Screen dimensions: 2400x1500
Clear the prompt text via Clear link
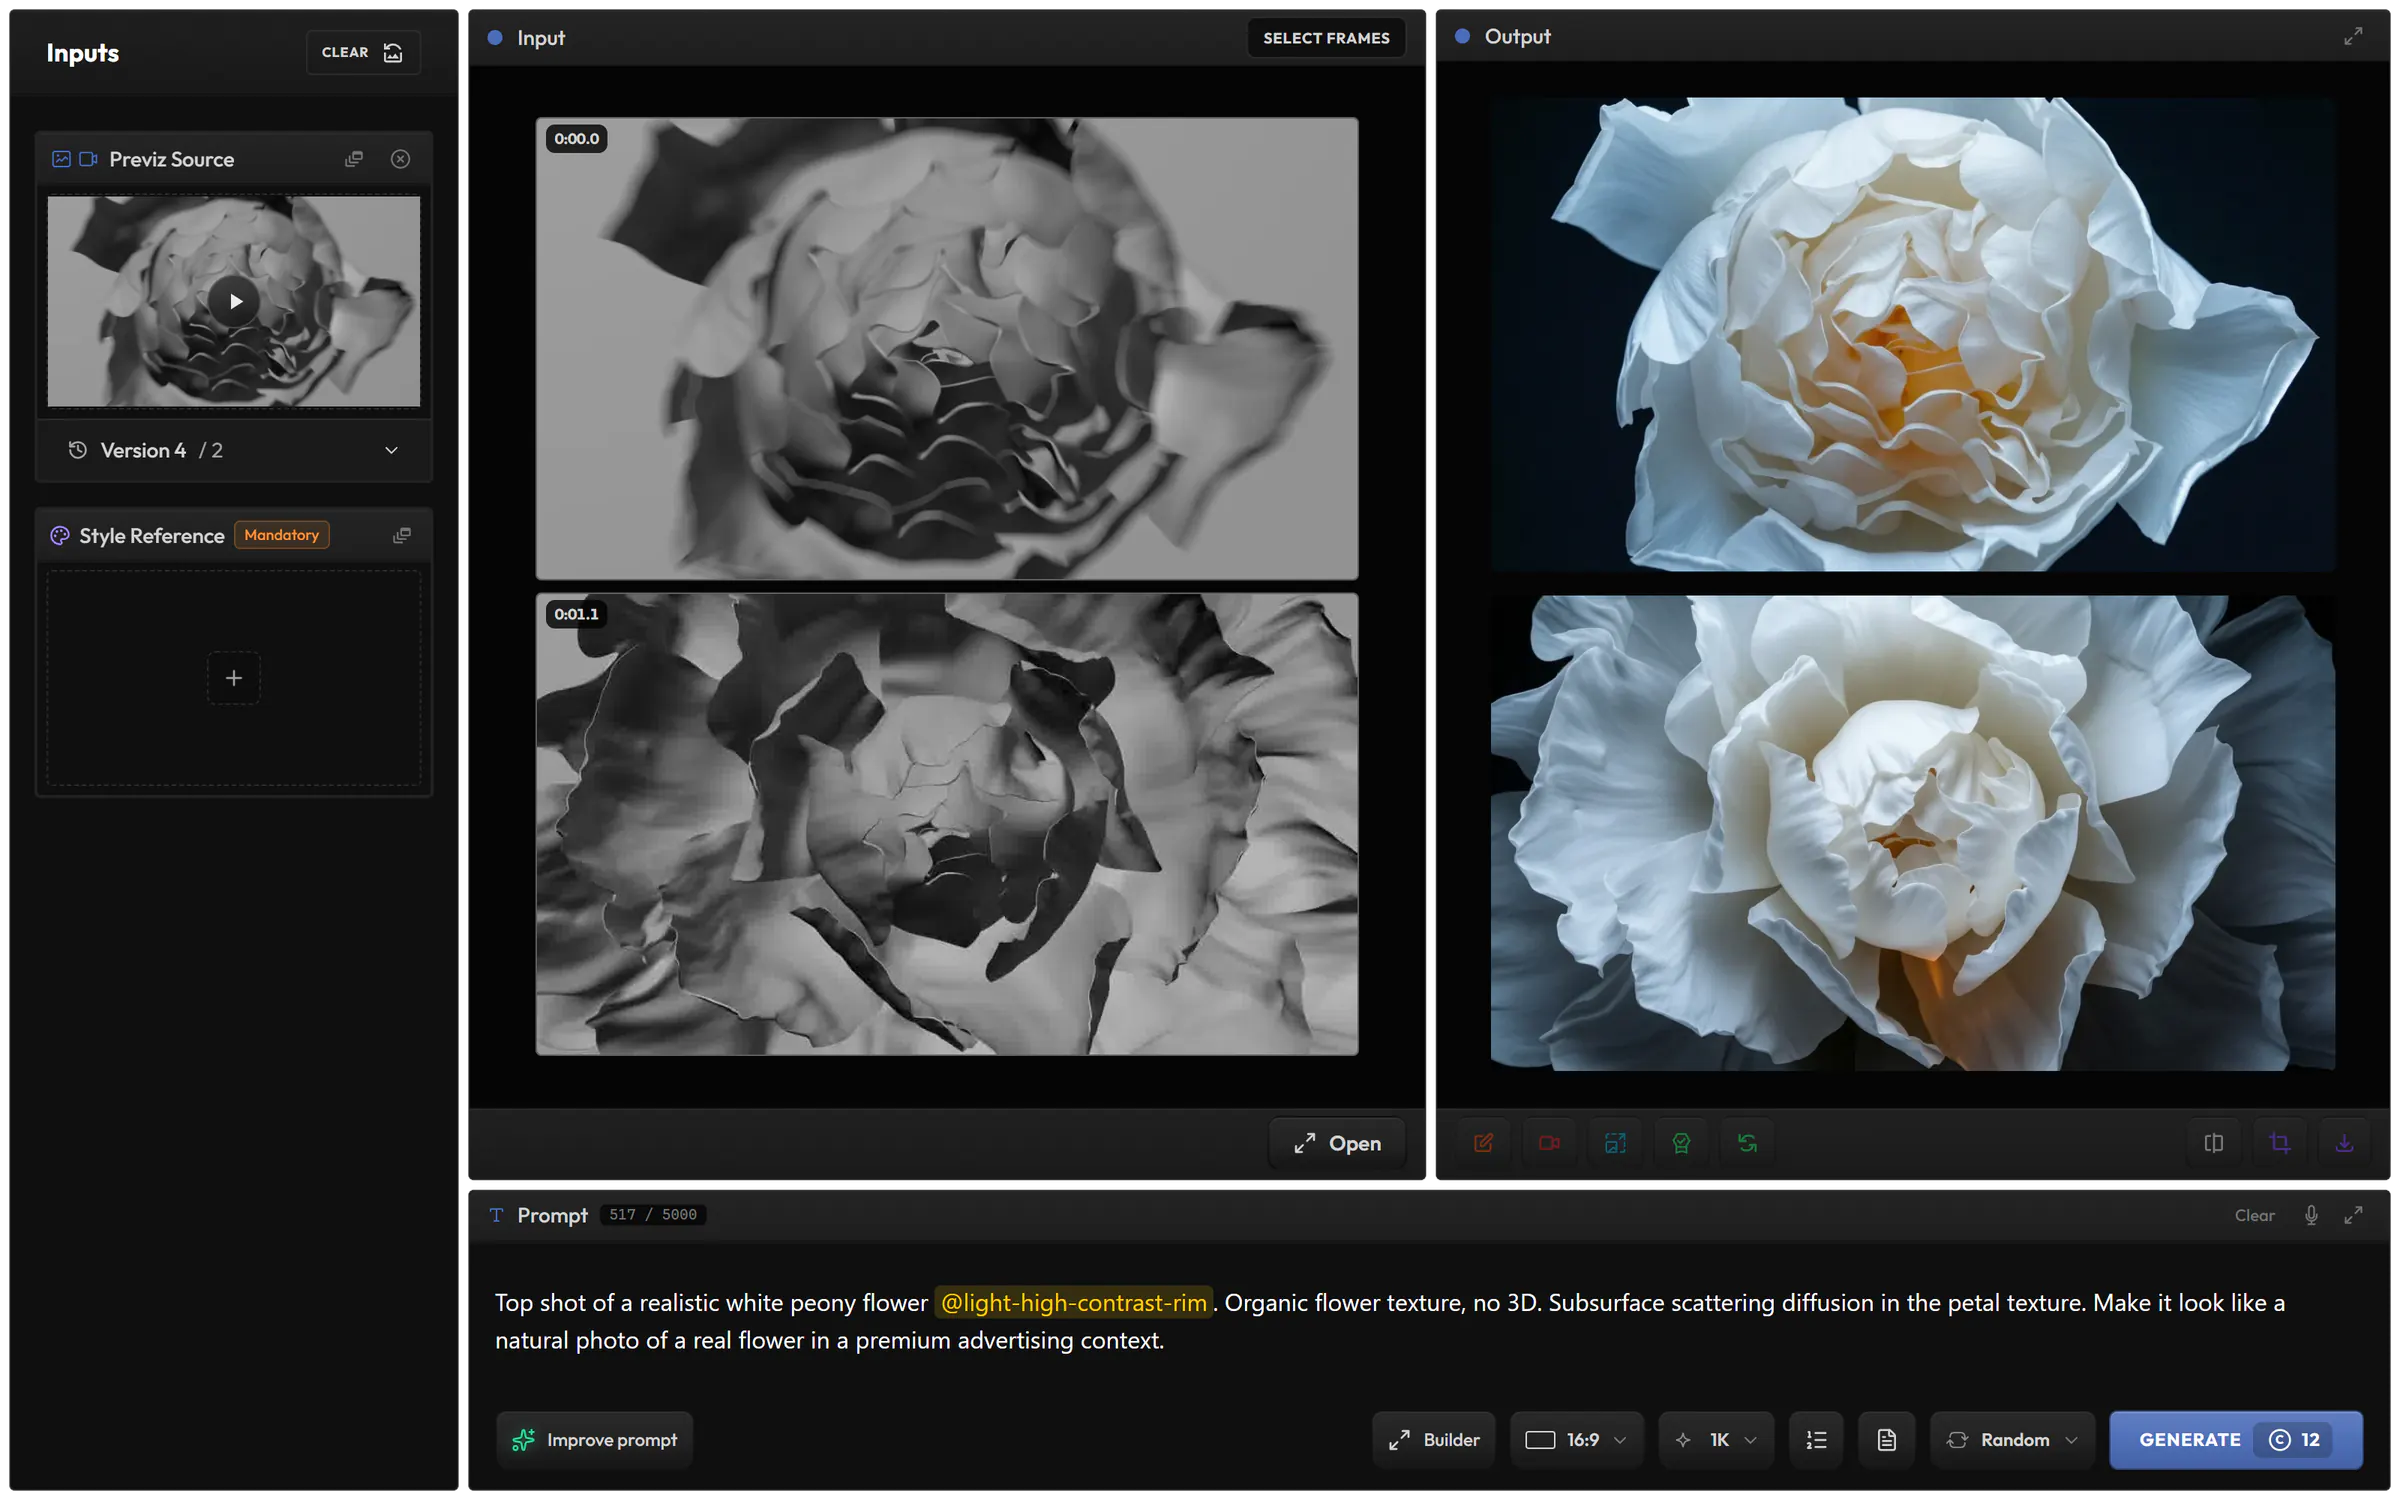coord(2254,1215)
